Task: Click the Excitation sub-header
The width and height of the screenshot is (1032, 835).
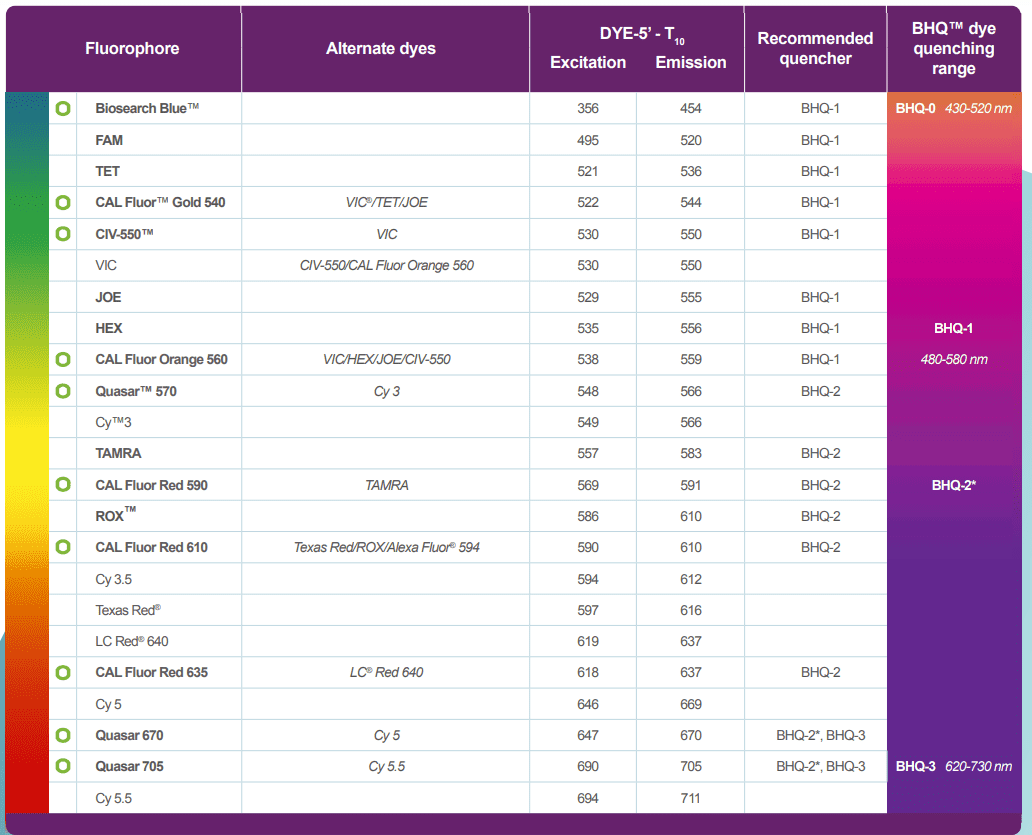Action: point(588,63)
